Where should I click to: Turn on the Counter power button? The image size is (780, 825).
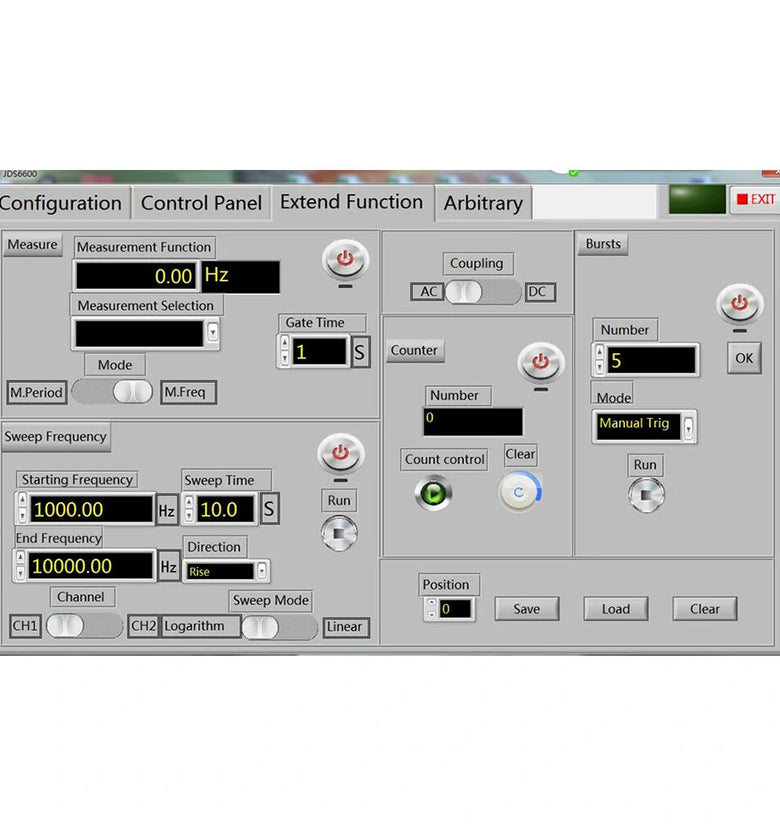tap(540, 361)
